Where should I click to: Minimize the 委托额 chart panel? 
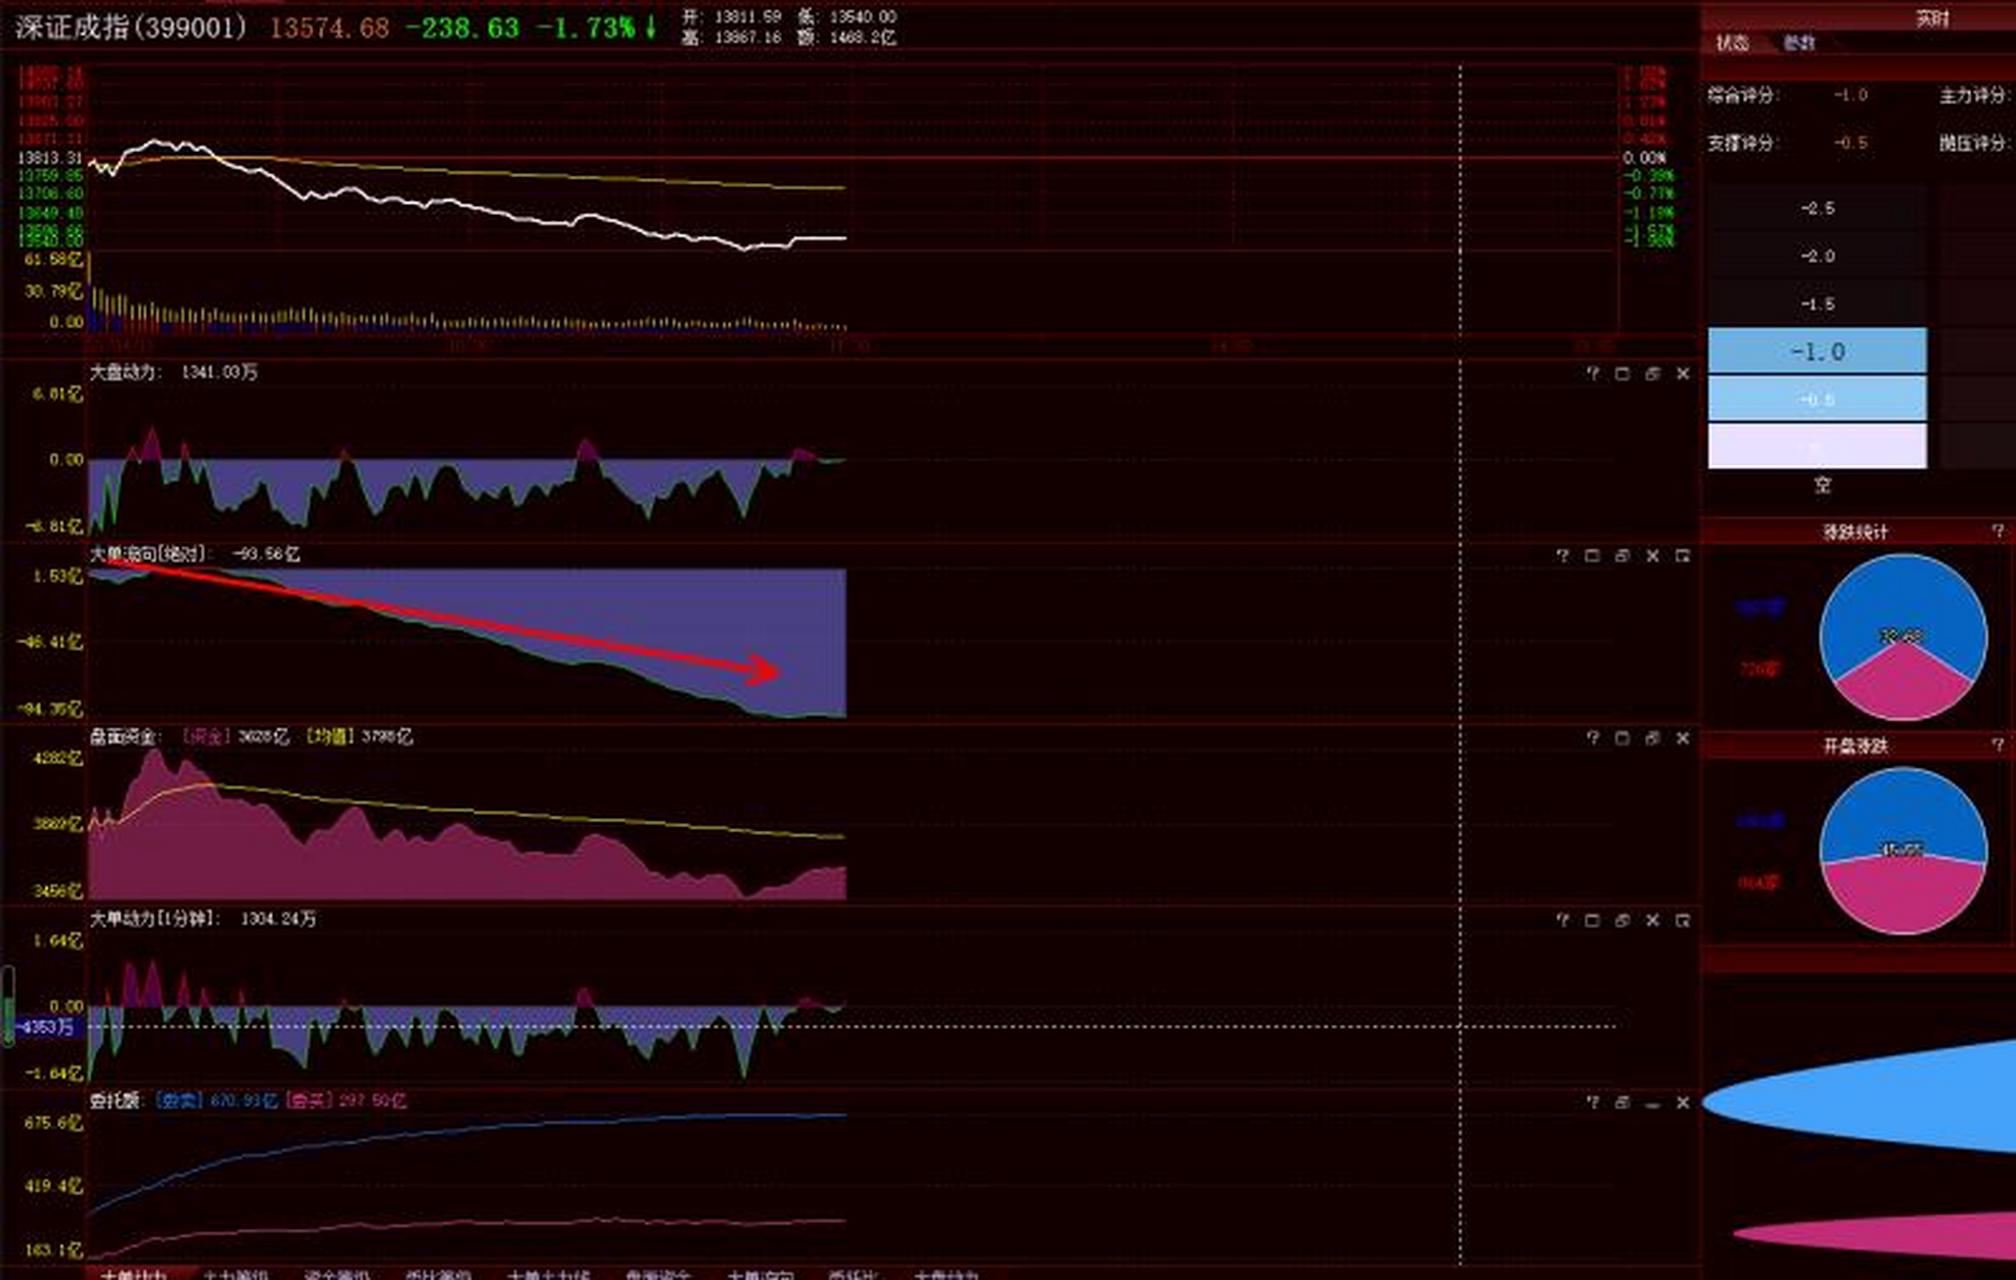(1652, 1102)
